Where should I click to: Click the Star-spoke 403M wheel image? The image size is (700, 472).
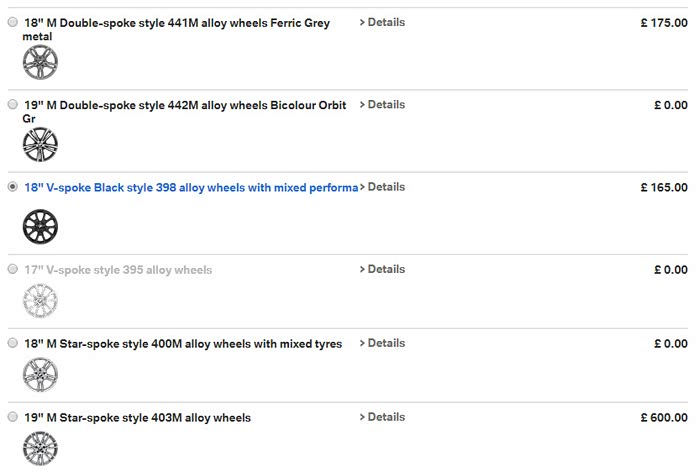coord(40,446)
